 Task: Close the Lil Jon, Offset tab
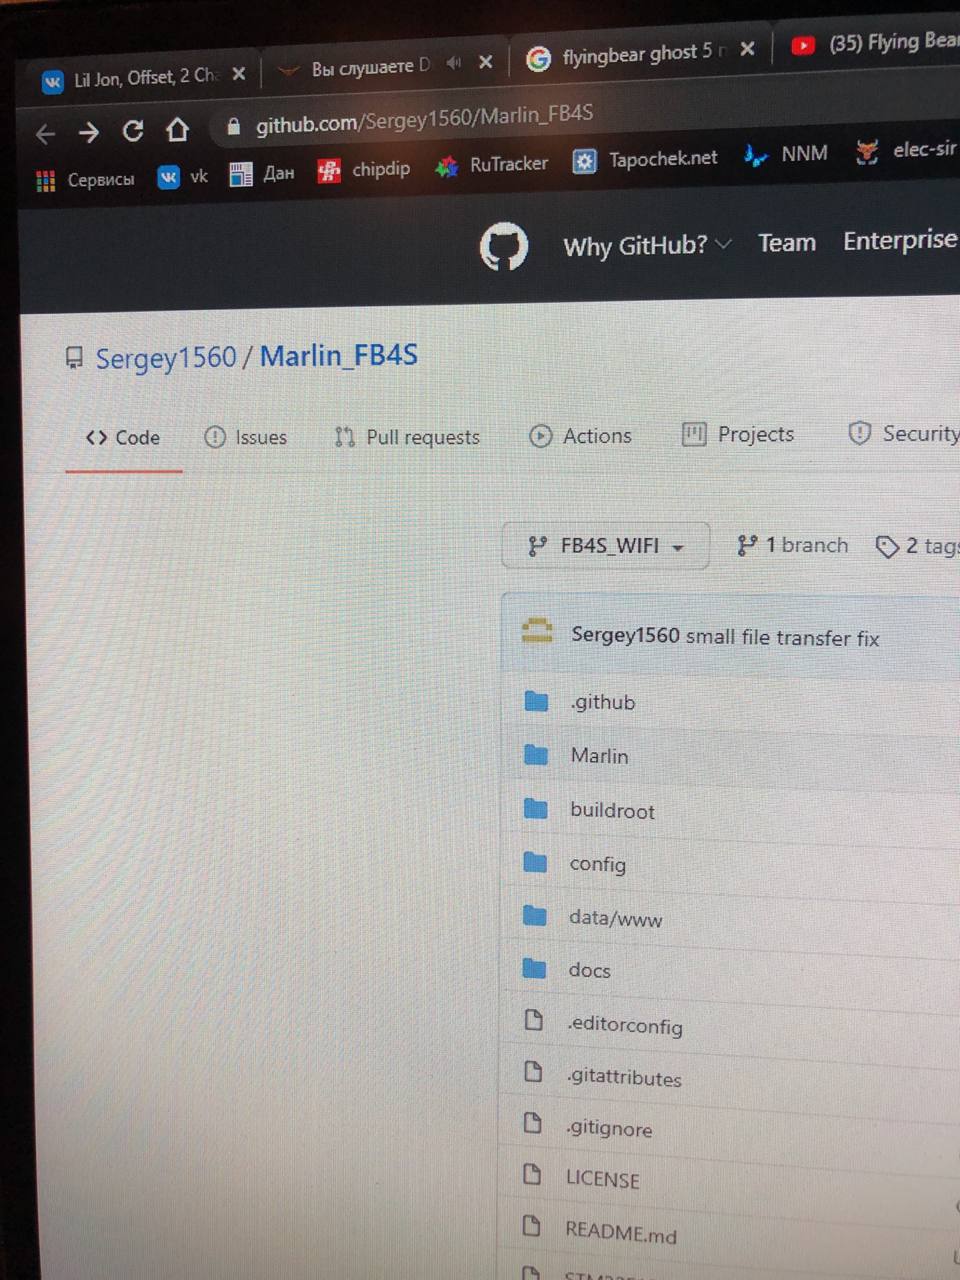[x=239, y=73]
